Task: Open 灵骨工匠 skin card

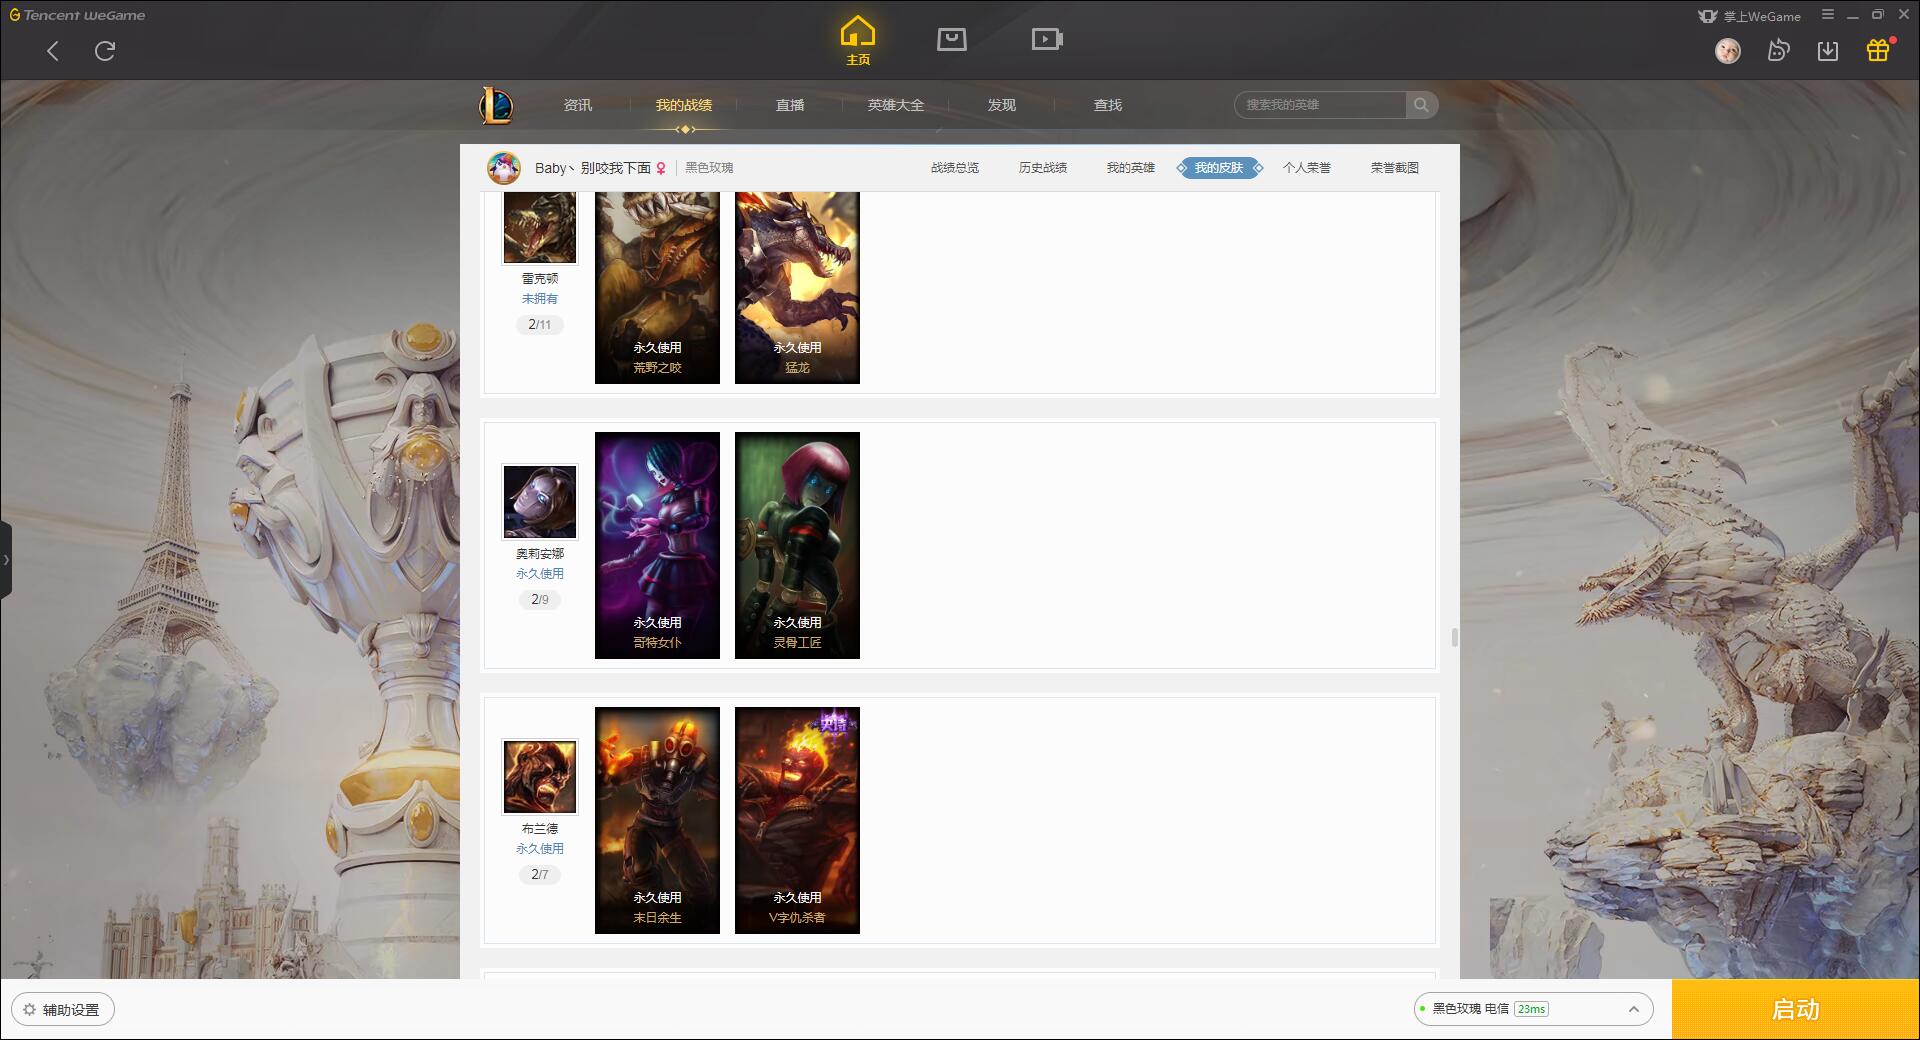Action: tap(797, 545)
